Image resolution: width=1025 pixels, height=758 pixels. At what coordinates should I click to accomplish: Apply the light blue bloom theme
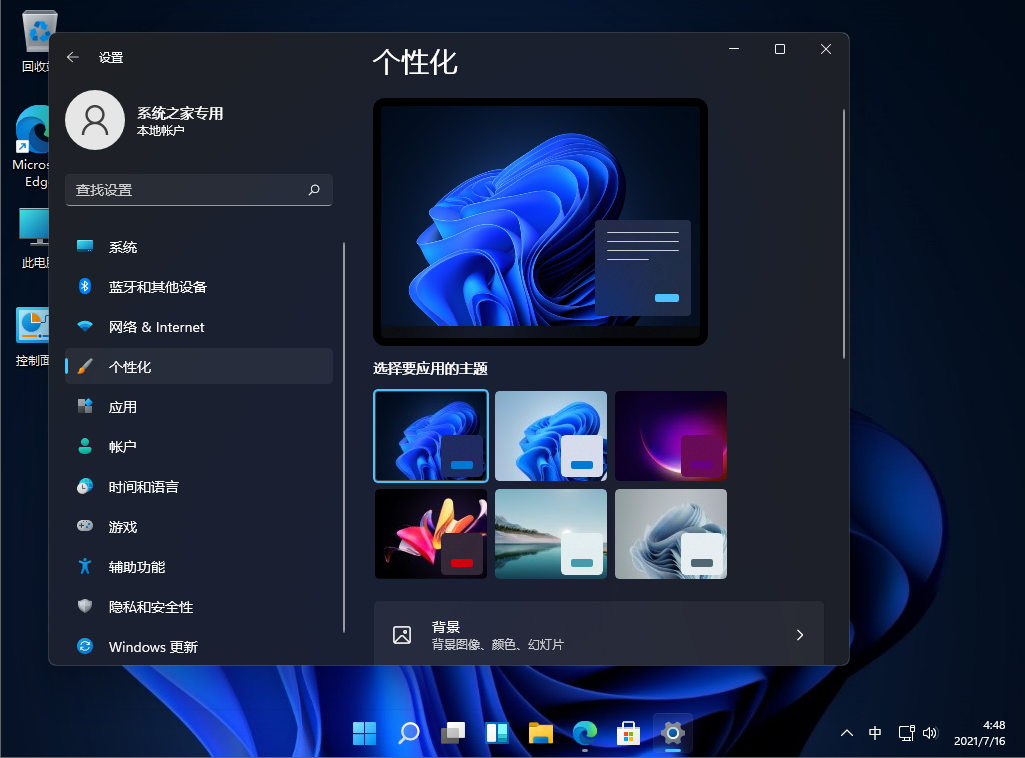pyautogui.click(x=551, y=436)
